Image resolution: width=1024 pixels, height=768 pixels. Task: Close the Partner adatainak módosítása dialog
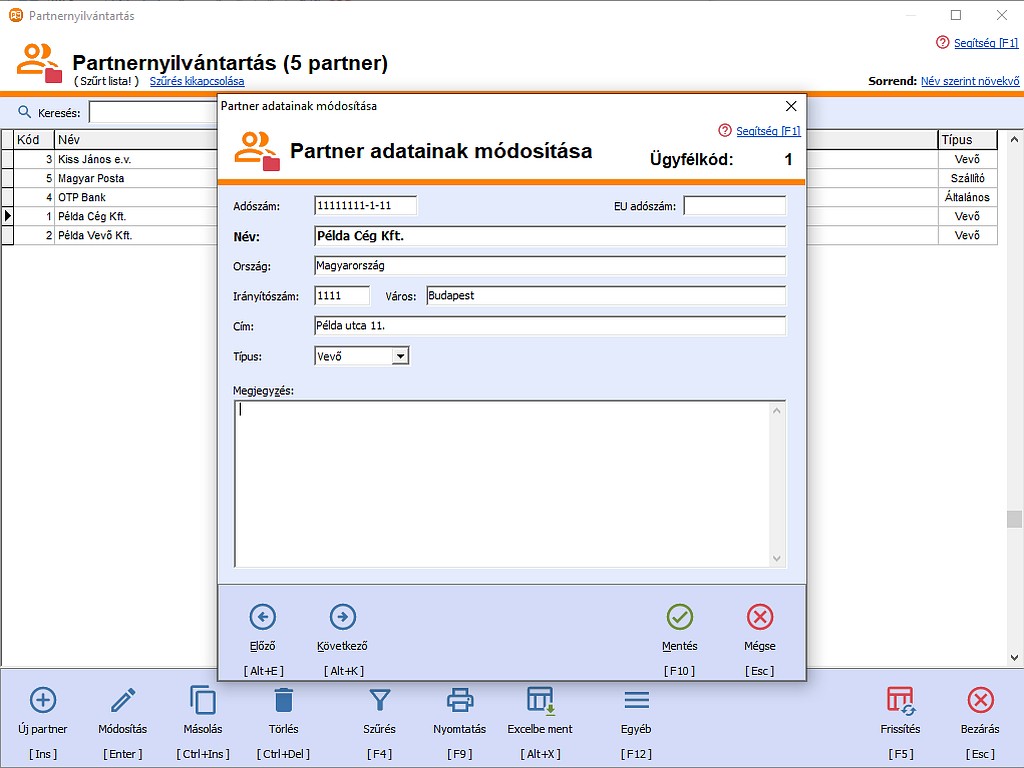click(x=791, y=106)
